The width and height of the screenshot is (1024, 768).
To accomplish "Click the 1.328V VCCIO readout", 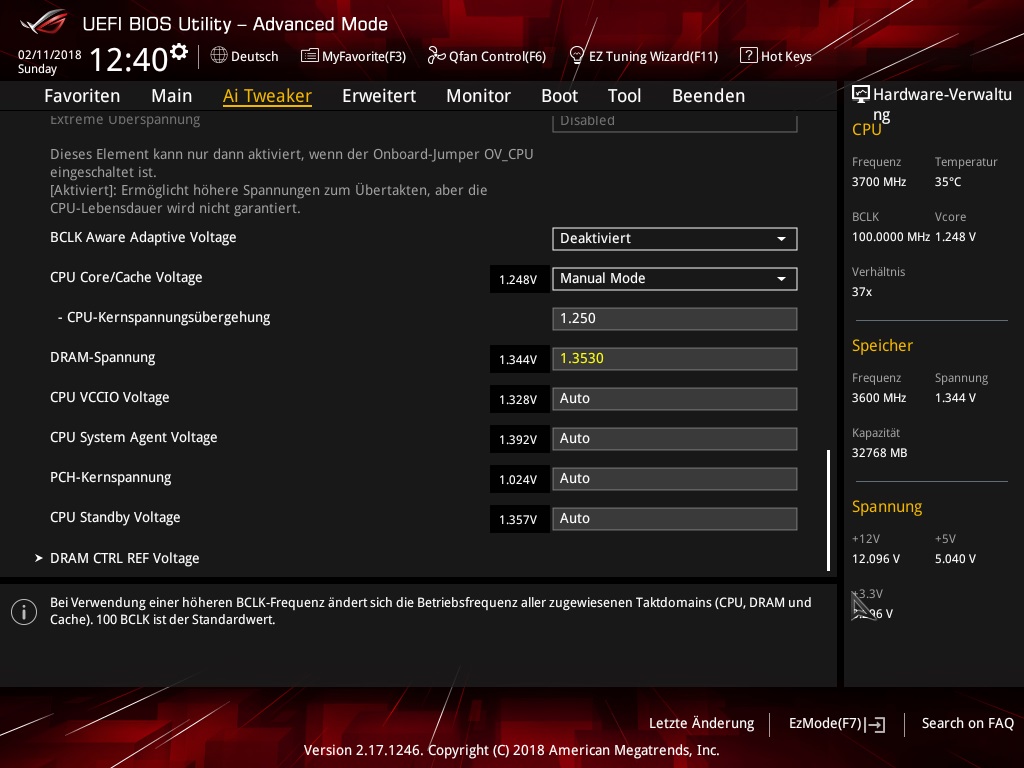I will (x=519, y=400).
